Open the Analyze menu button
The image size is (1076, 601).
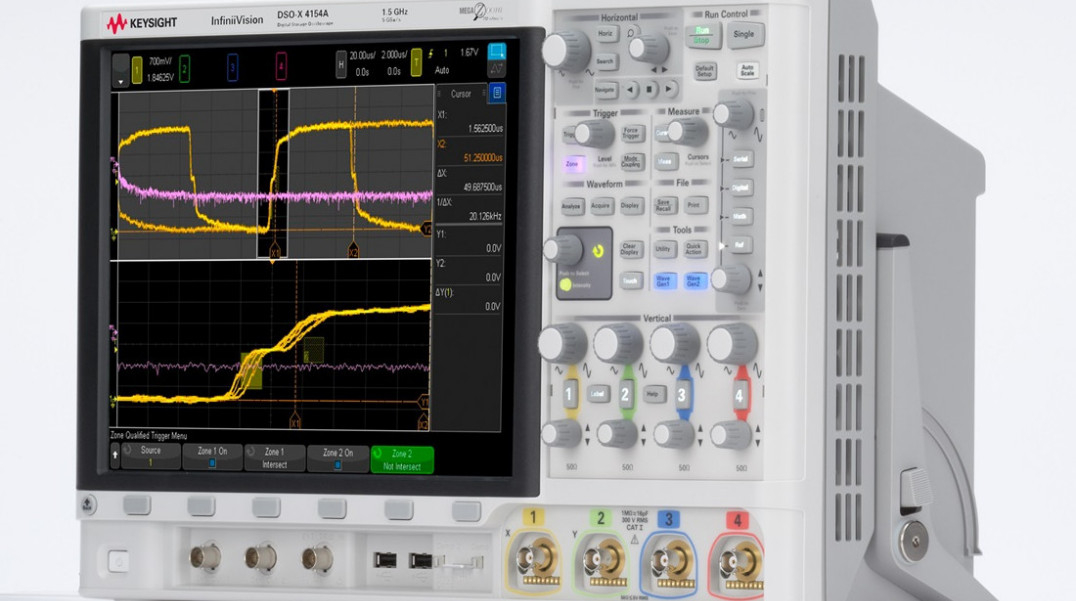571,206
